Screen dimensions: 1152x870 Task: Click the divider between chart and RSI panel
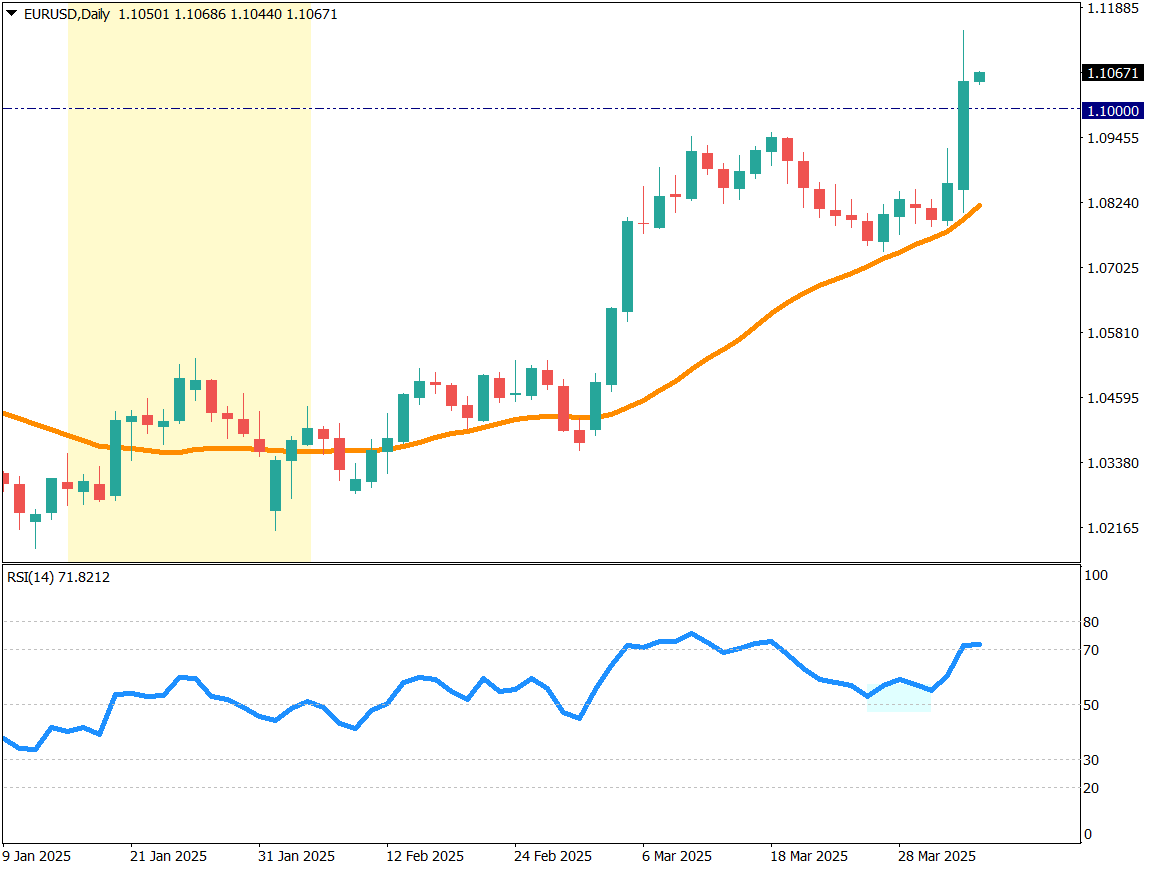click(540, 563)
